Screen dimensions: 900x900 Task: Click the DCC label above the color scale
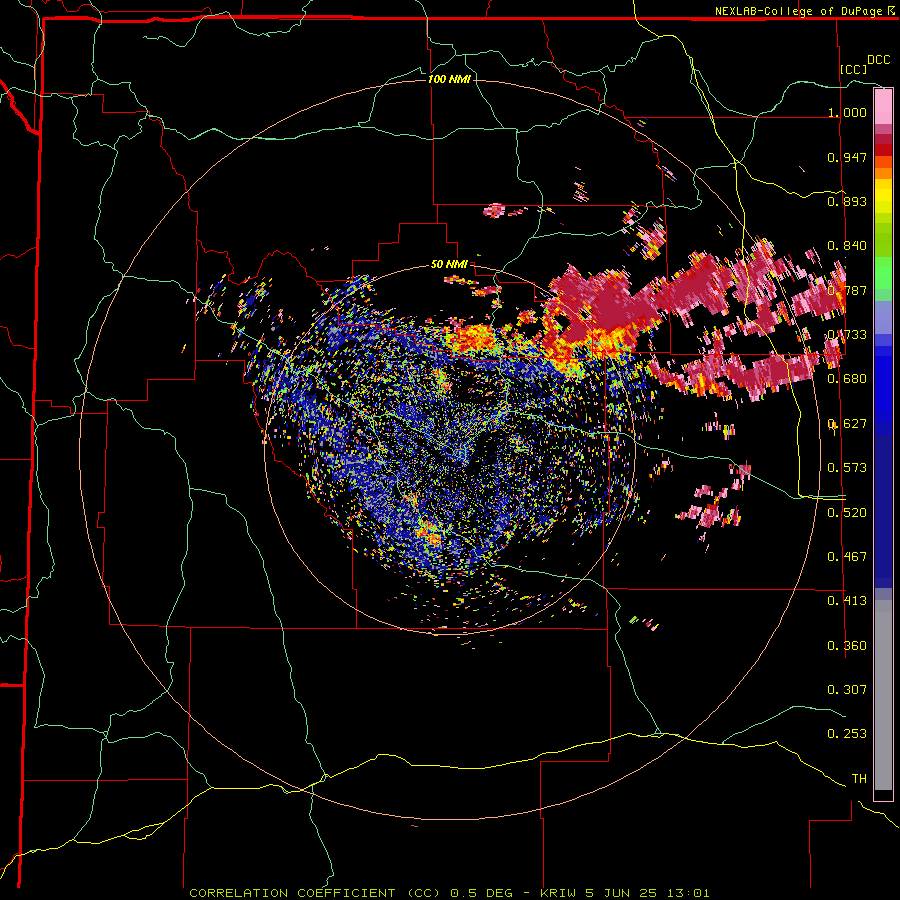click(x=878, y=60)
